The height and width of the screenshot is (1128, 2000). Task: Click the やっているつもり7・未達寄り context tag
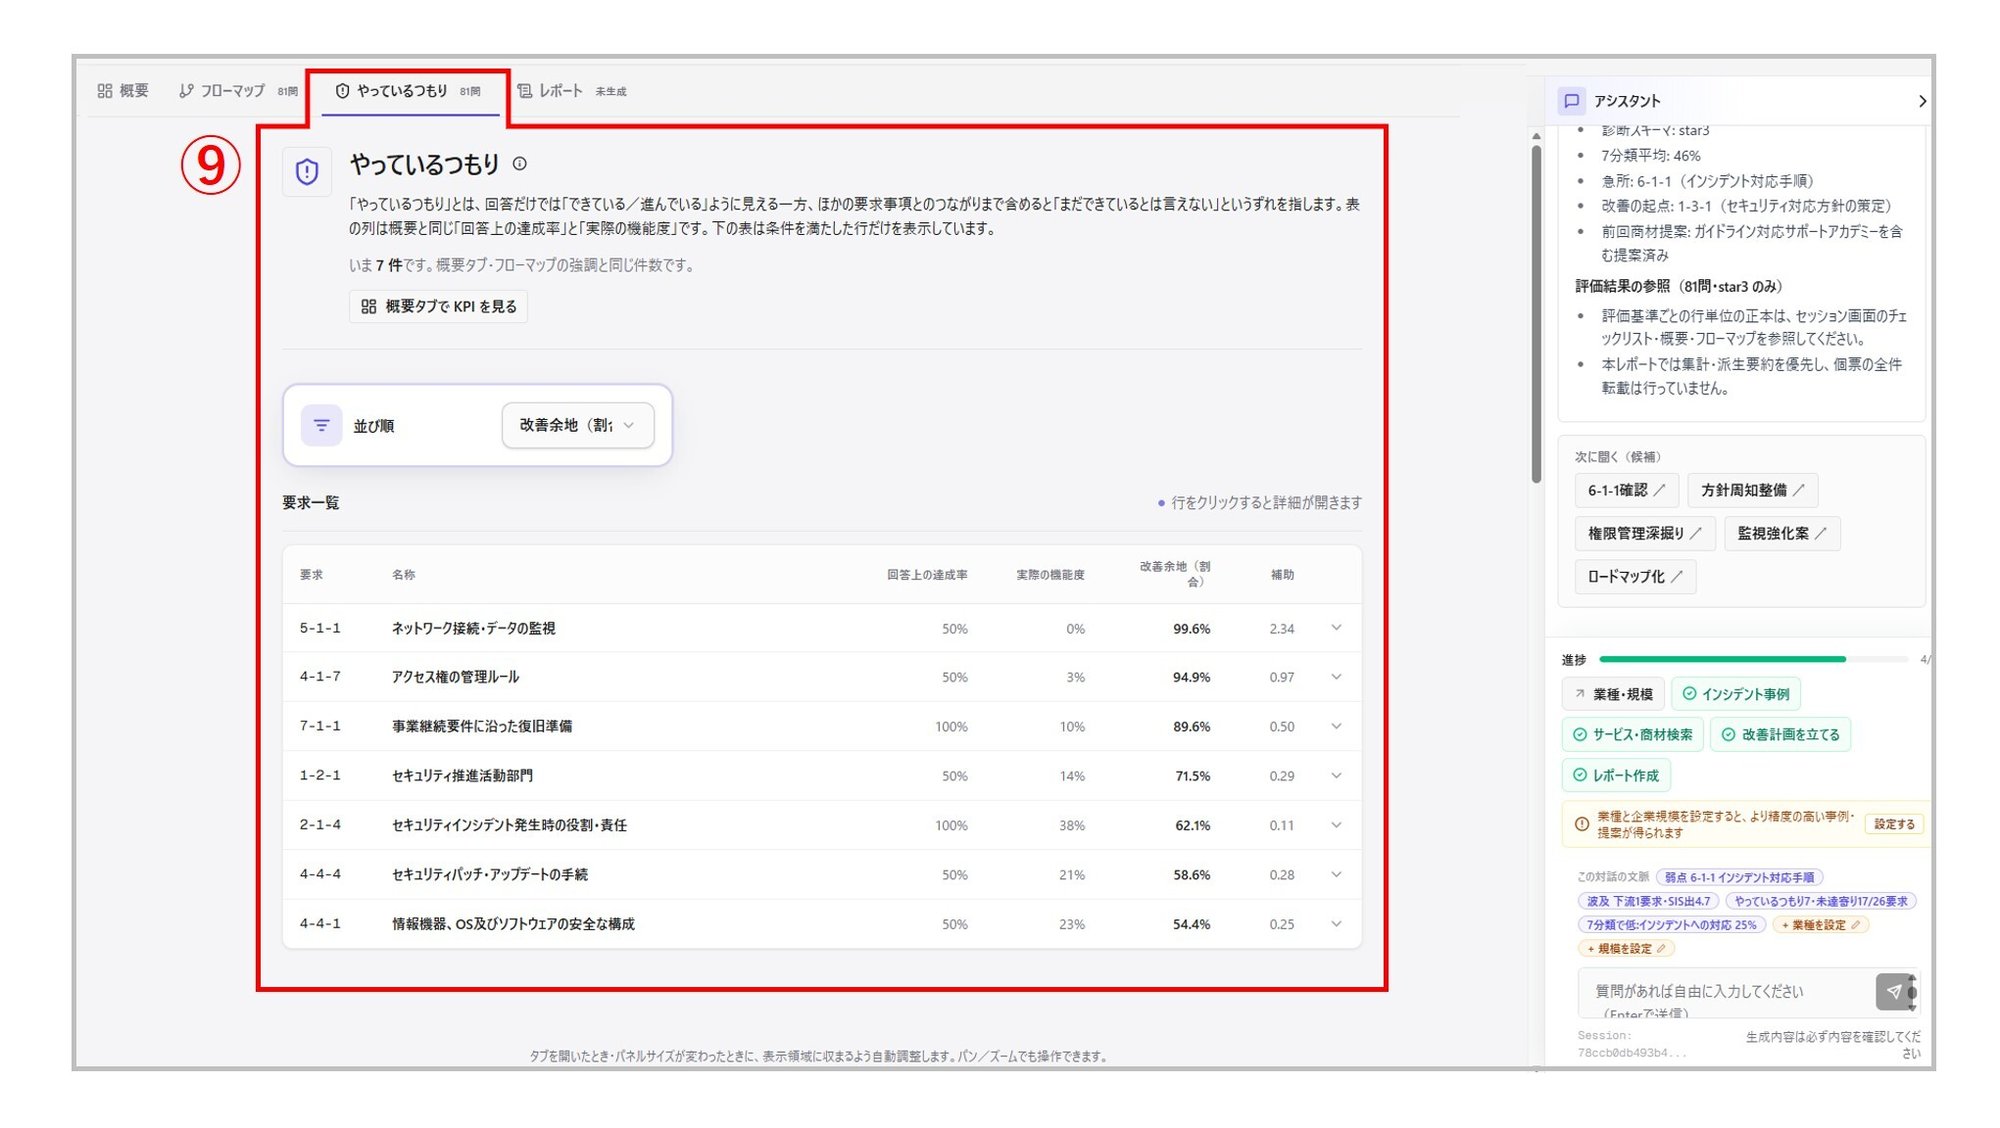1820,901
